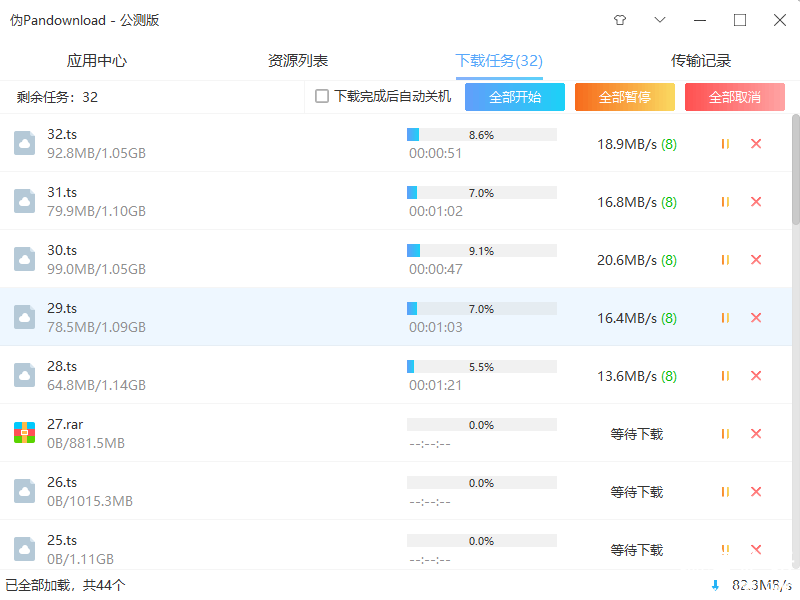The height and width of the screenshot is (600, 800).
Task: Select the file name 31.ts
Action: click(x=62, y=192)
